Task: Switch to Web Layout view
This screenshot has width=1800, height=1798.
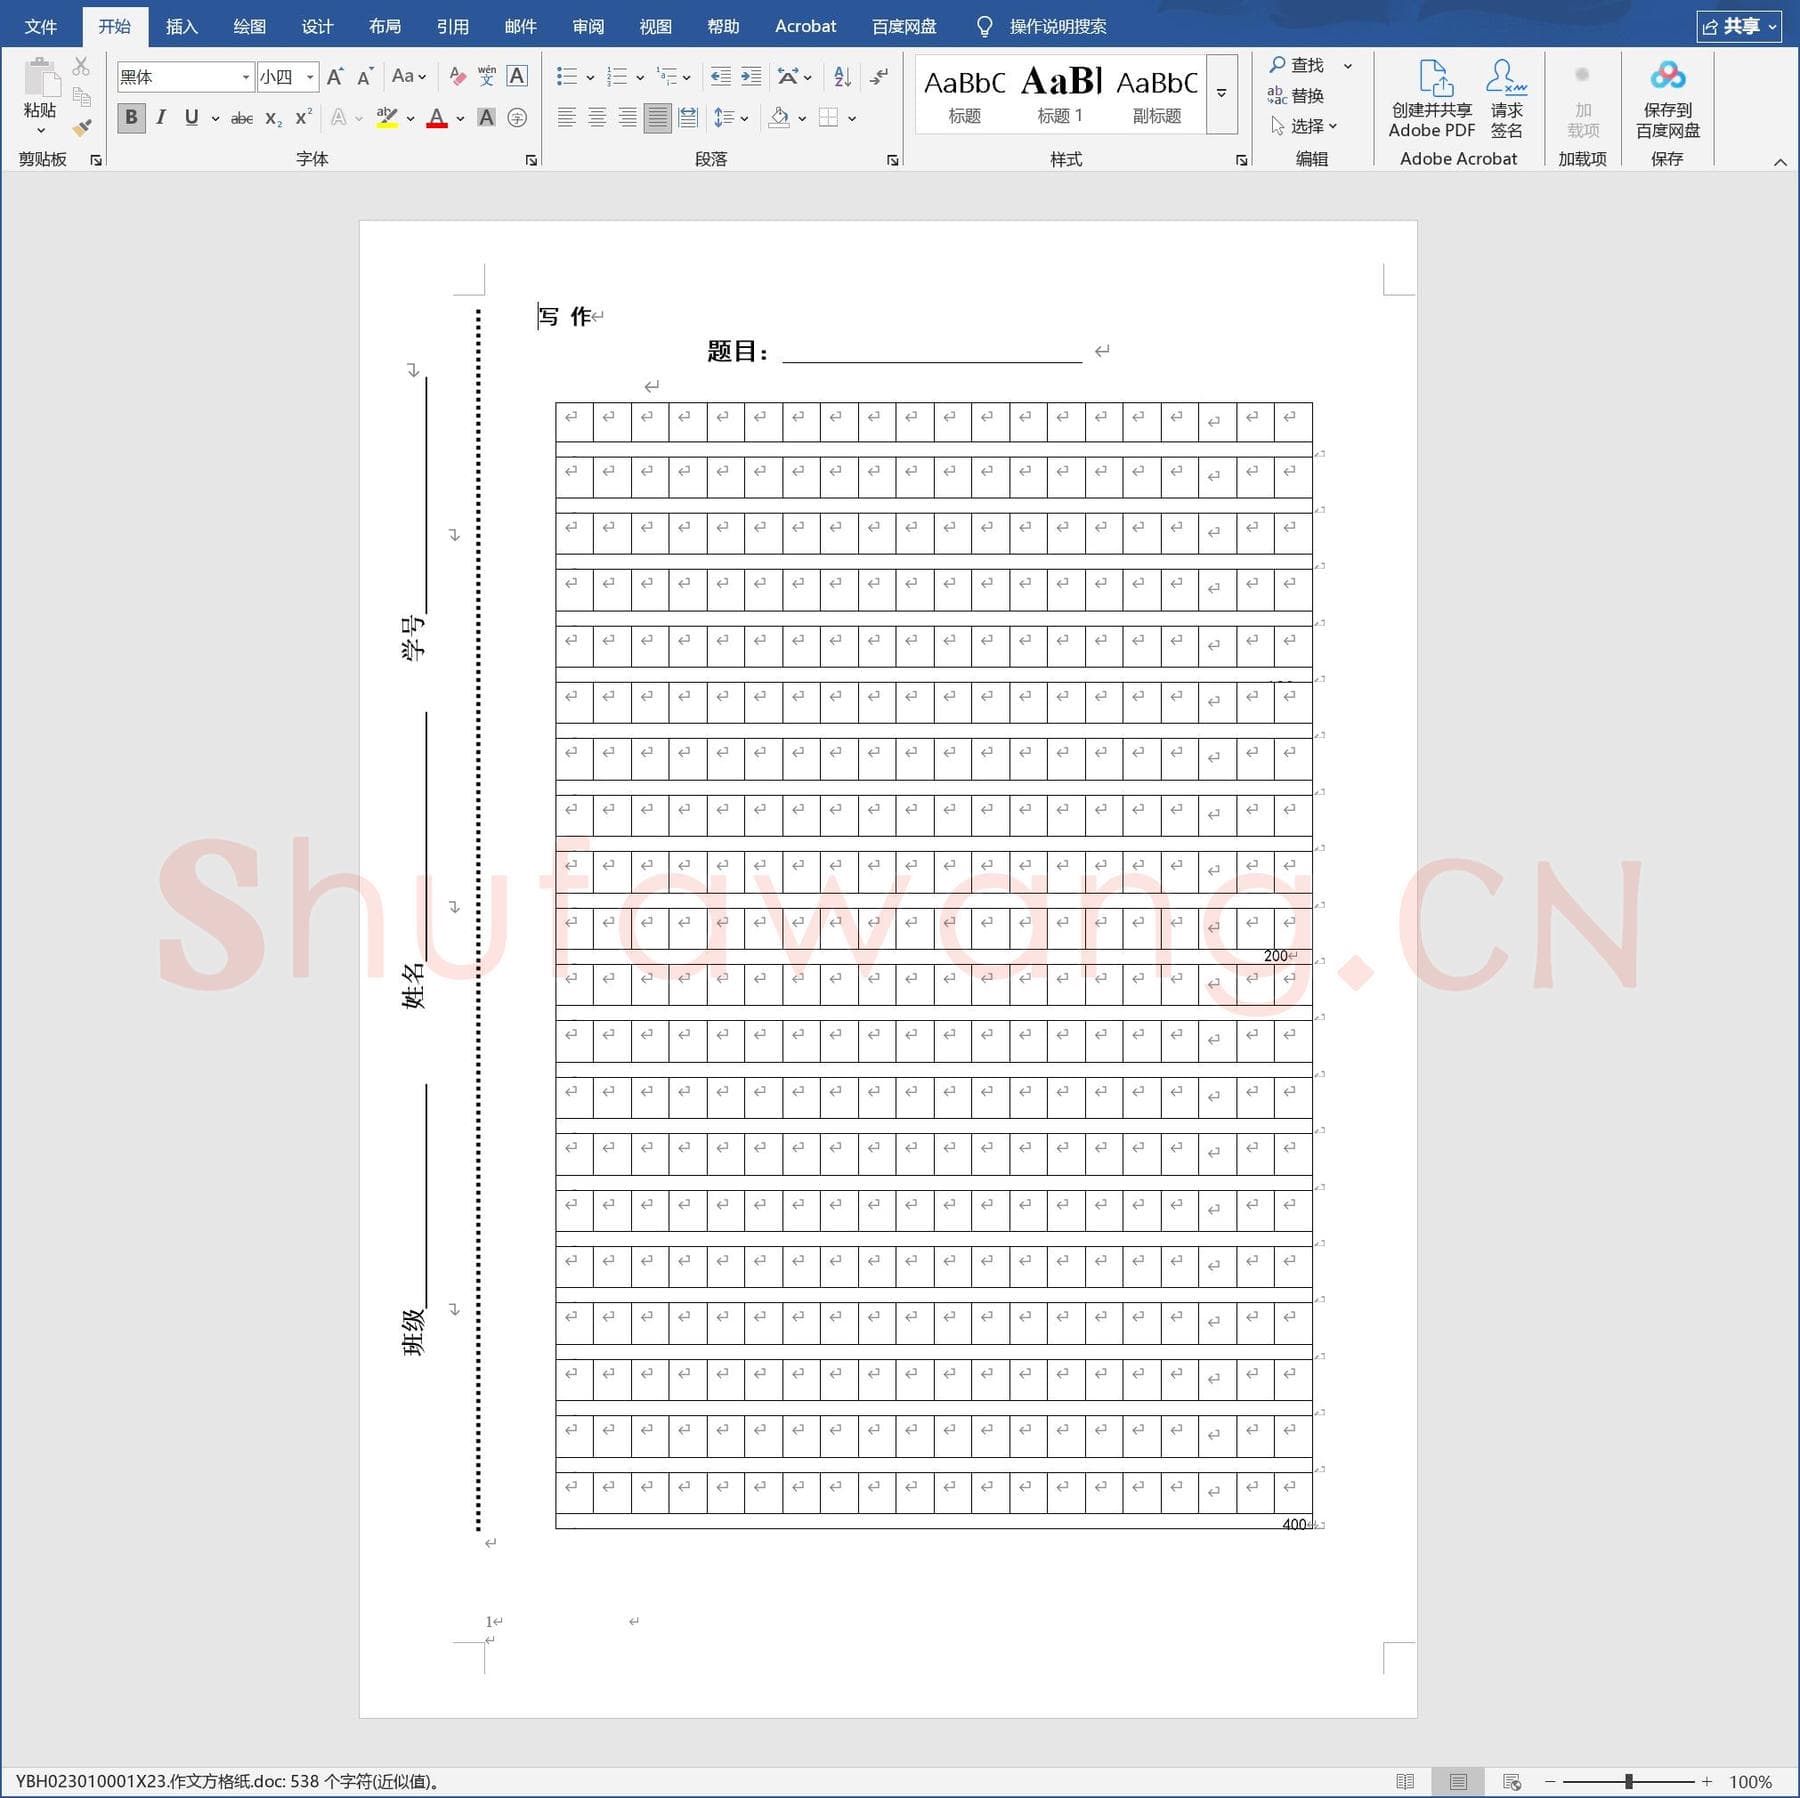Action: [1512, 1782]
